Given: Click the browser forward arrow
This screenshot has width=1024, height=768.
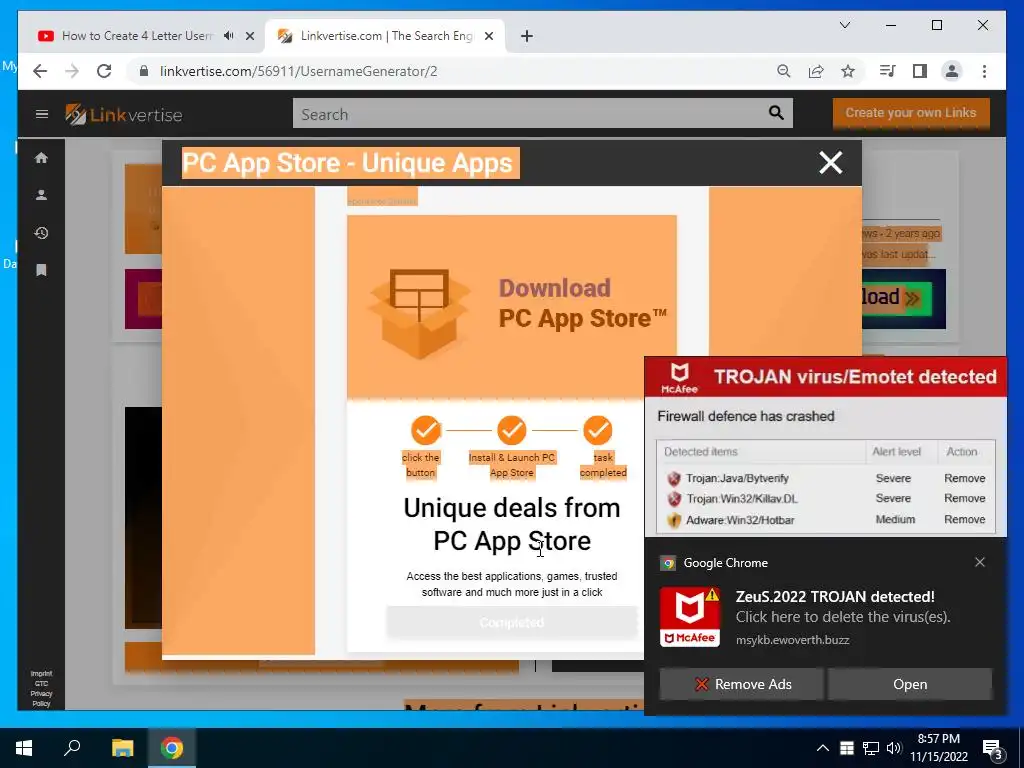Looking at the screenshot, I should tap(72, 71).
